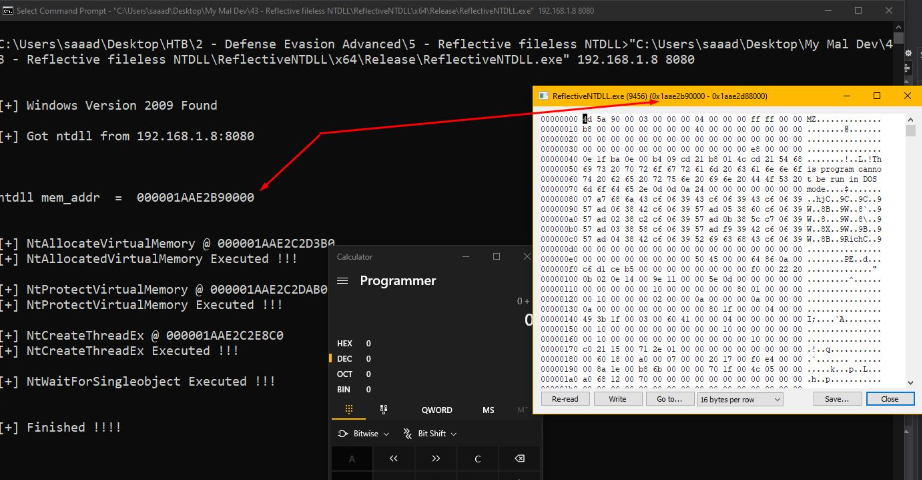Click the hex view scrollbar thumb
The image size is (922, 480).
[911, 131]
